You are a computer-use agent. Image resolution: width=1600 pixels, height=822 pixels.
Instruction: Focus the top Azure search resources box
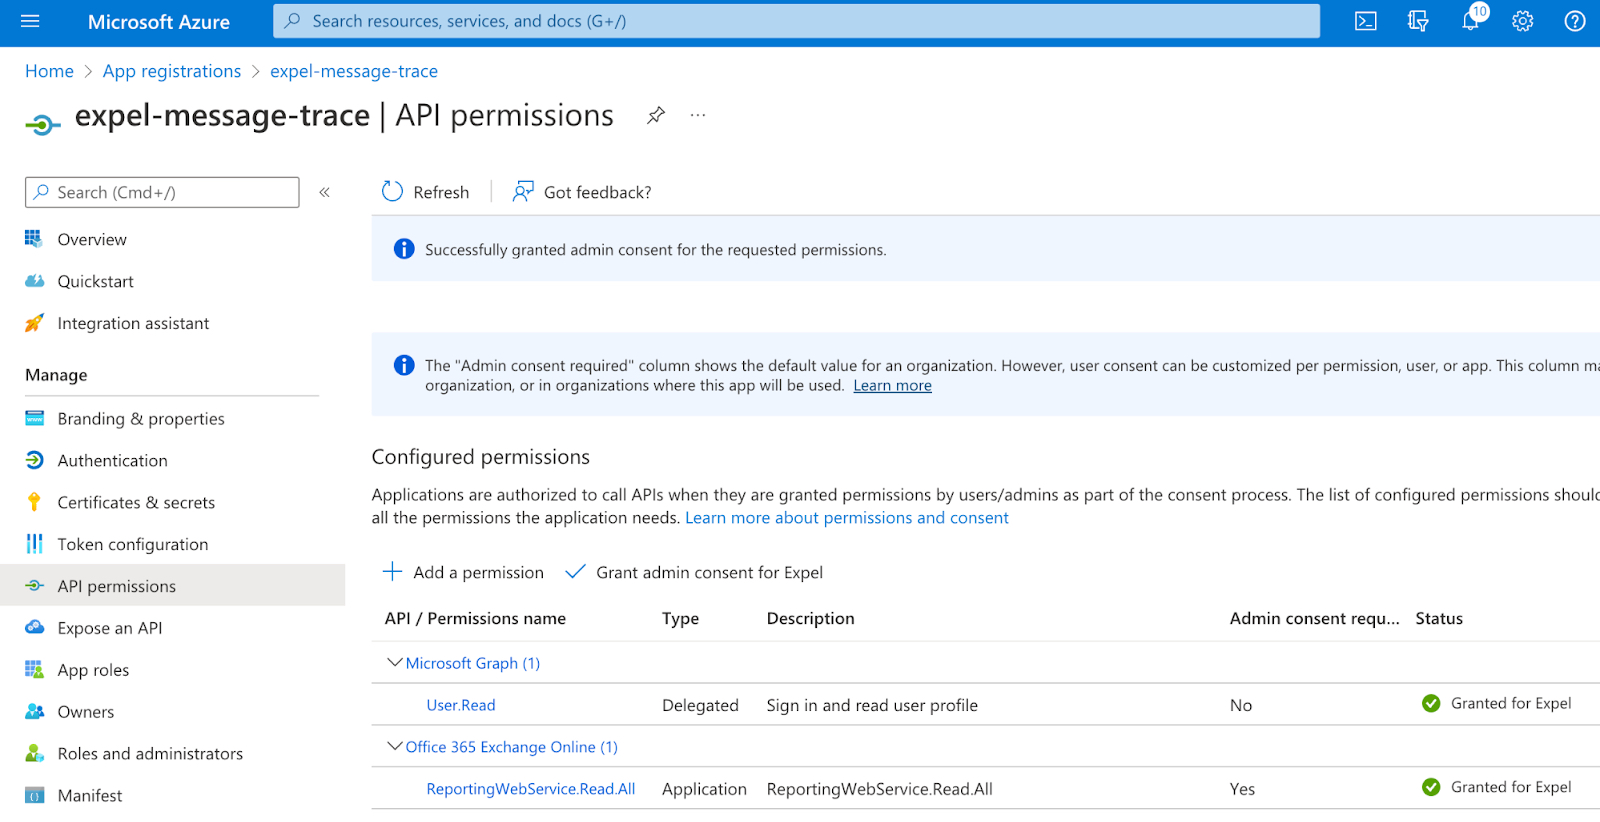click(x=796, y=21)
